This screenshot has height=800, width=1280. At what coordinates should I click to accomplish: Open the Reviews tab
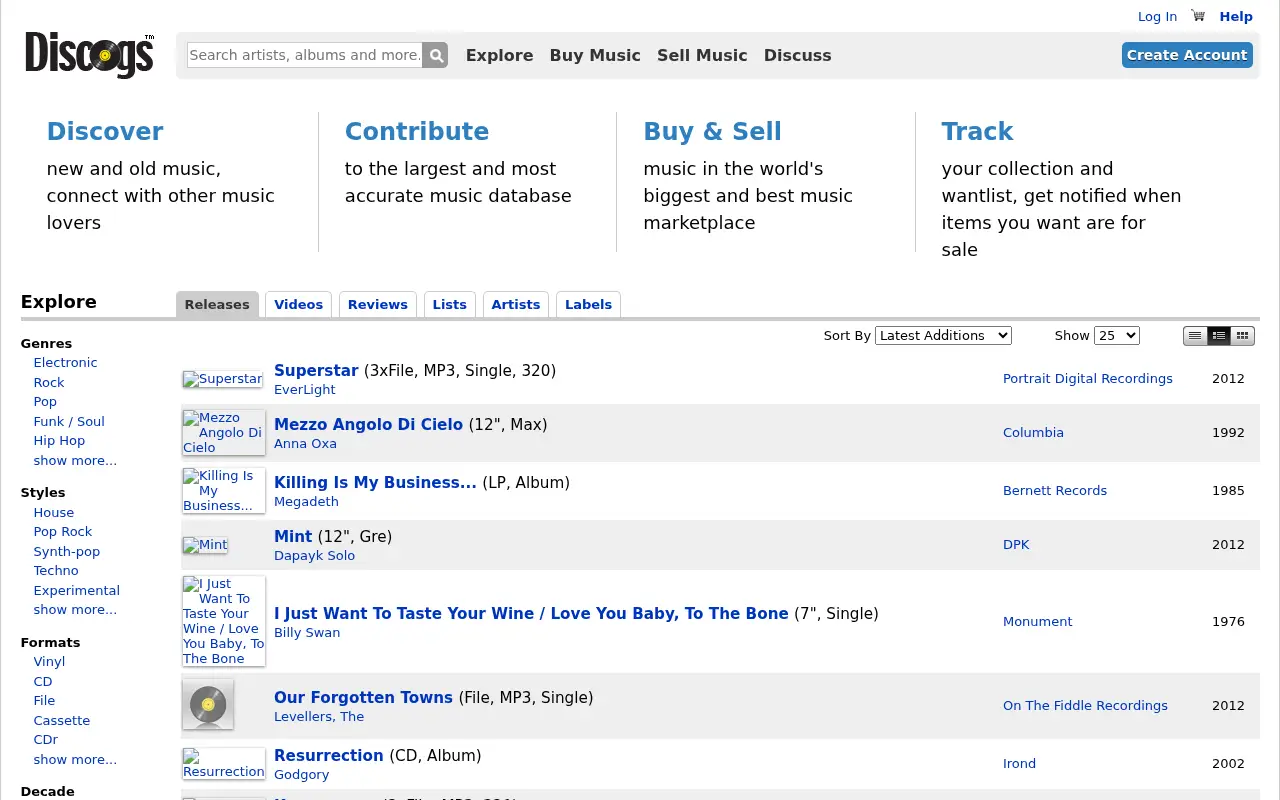378,305
